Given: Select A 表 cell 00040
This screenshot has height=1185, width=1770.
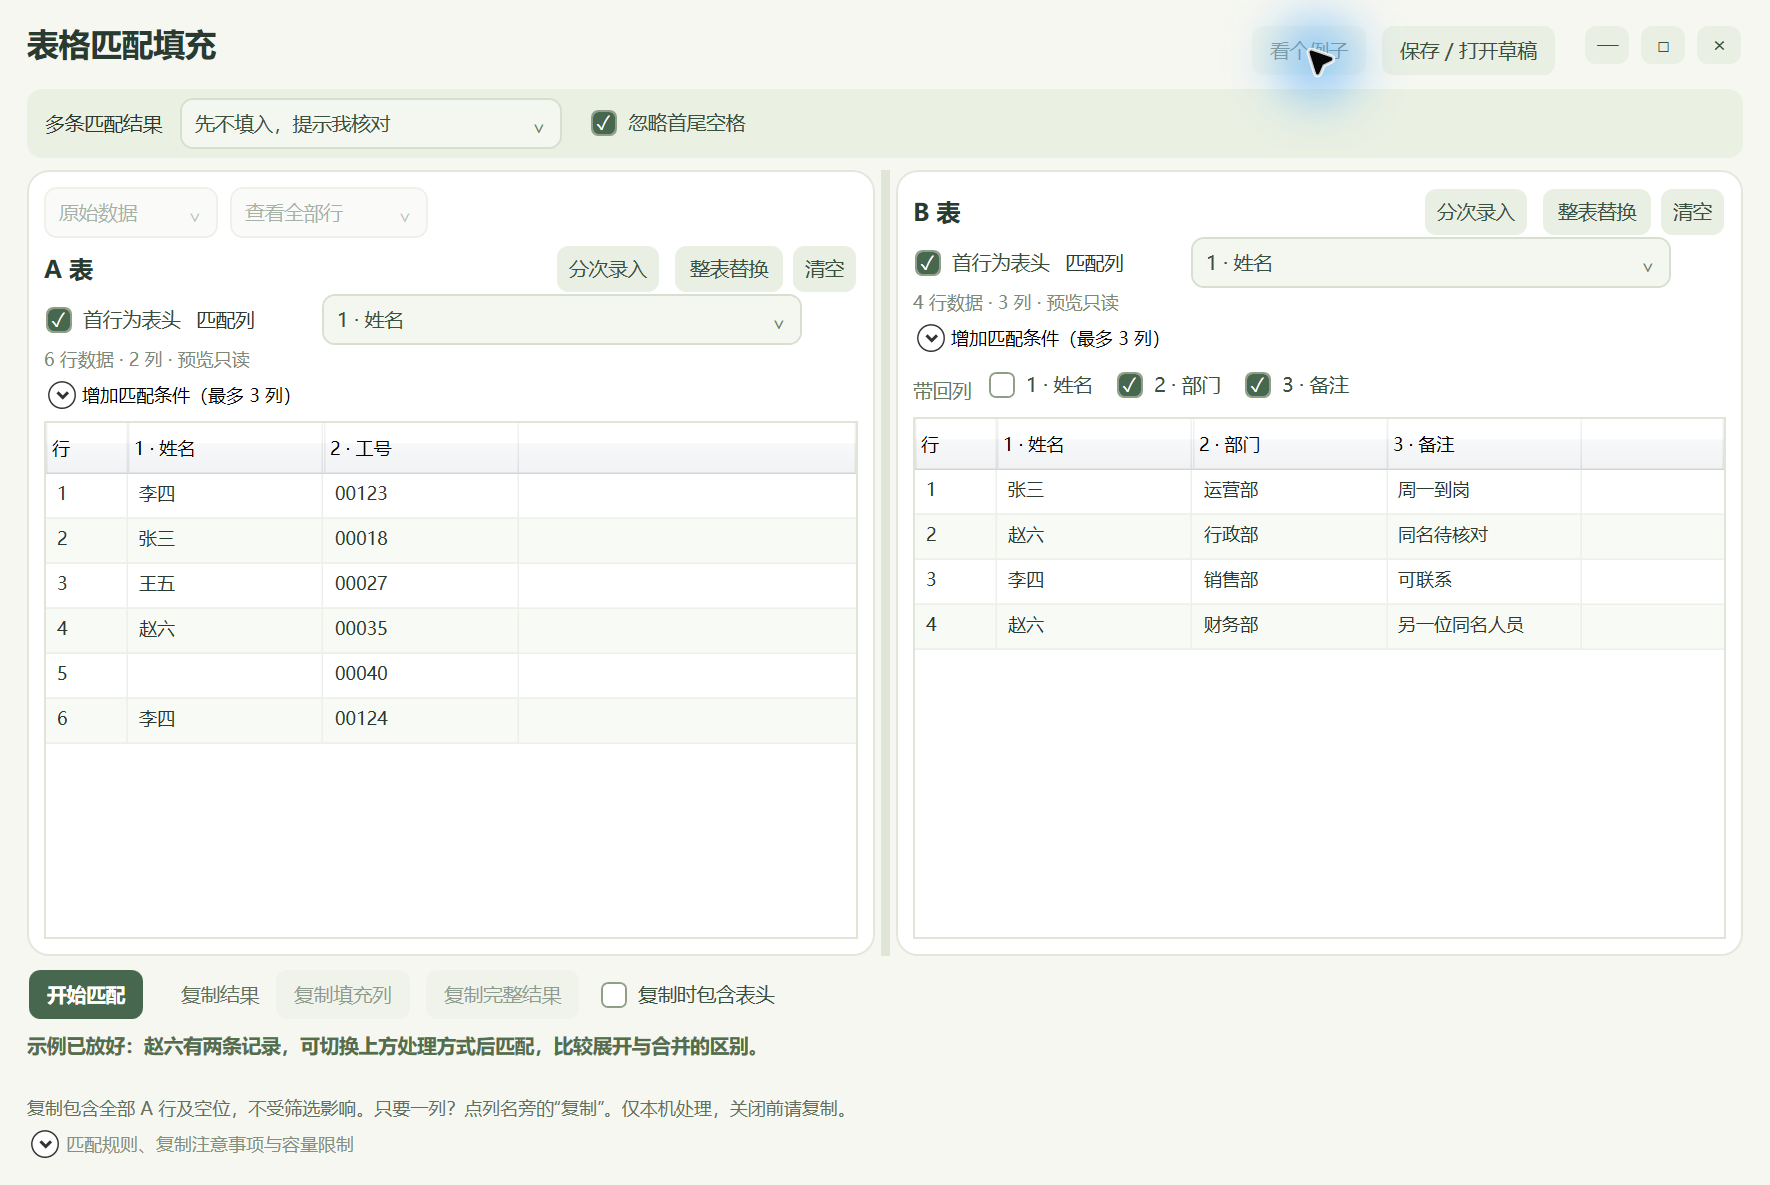Looking at the screenshot, I should [420, 674].
